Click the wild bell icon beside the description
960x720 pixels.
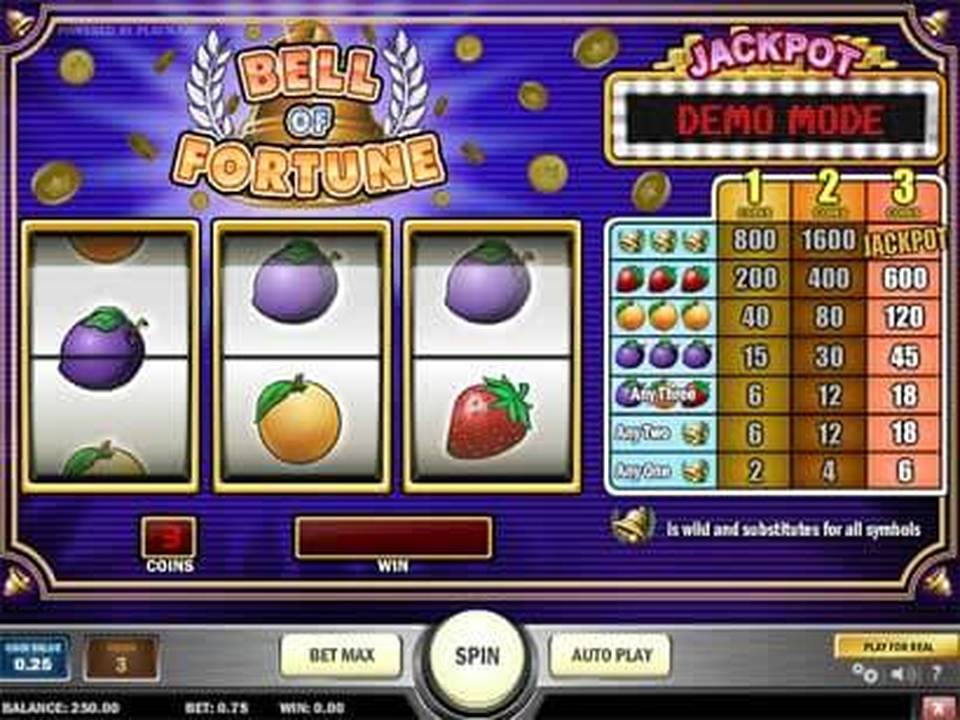pyautogui.click(x=632, y=527)
